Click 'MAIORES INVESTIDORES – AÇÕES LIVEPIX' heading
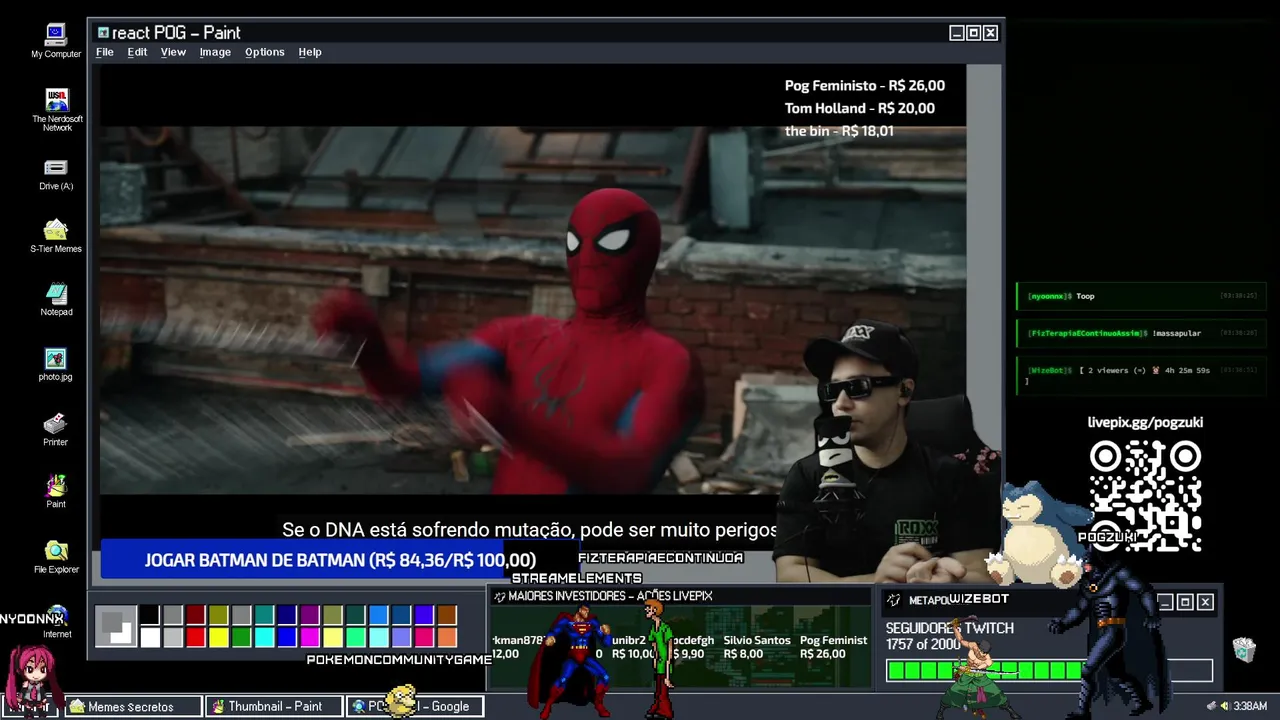The image size is (1280, 720). click(x=610, y=596)
